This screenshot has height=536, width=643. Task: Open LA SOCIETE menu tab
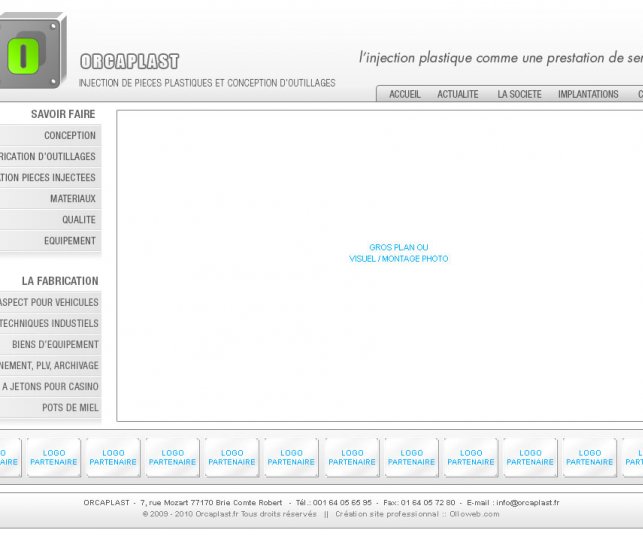(x=519, y=94)
